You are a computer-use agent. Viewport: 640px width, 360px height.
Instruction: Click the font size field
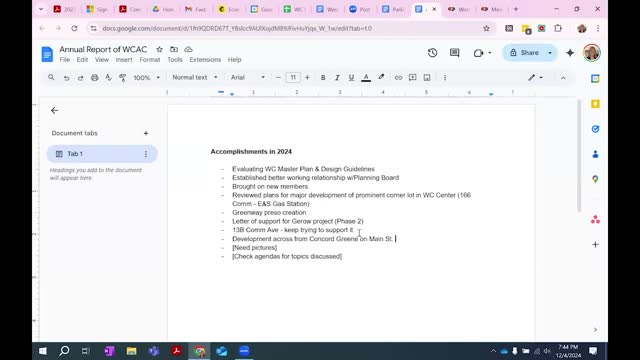point(293,78)
